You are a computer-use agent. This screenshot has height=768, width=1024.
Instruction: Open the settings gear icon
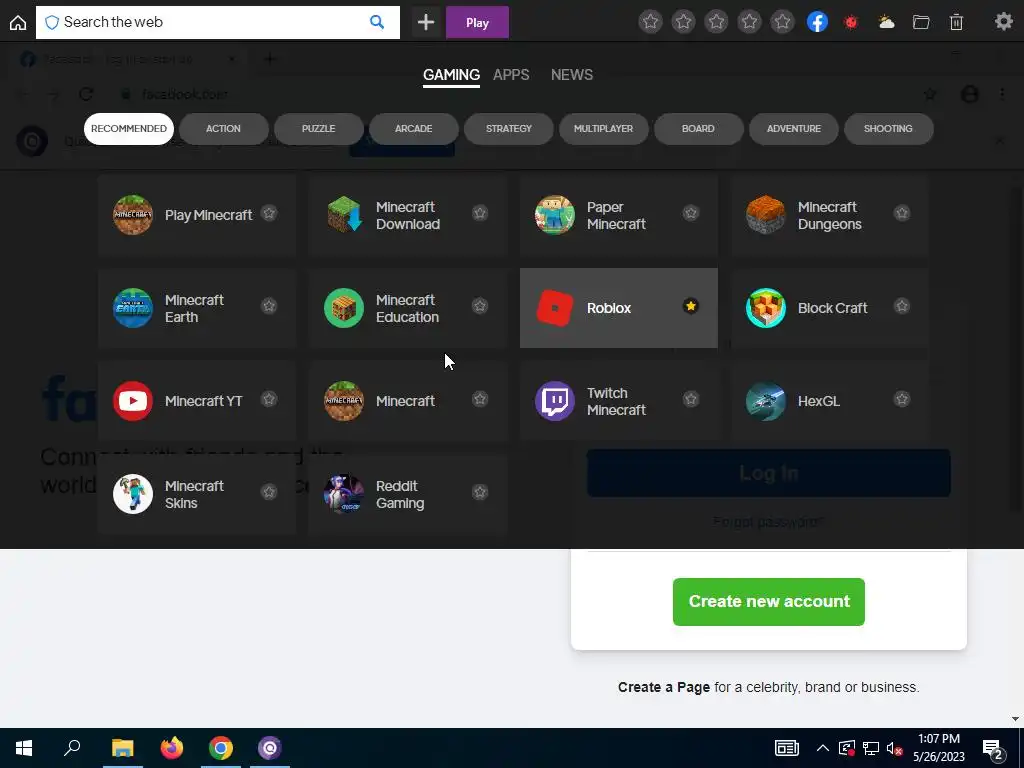click(x=1004, y=22)
